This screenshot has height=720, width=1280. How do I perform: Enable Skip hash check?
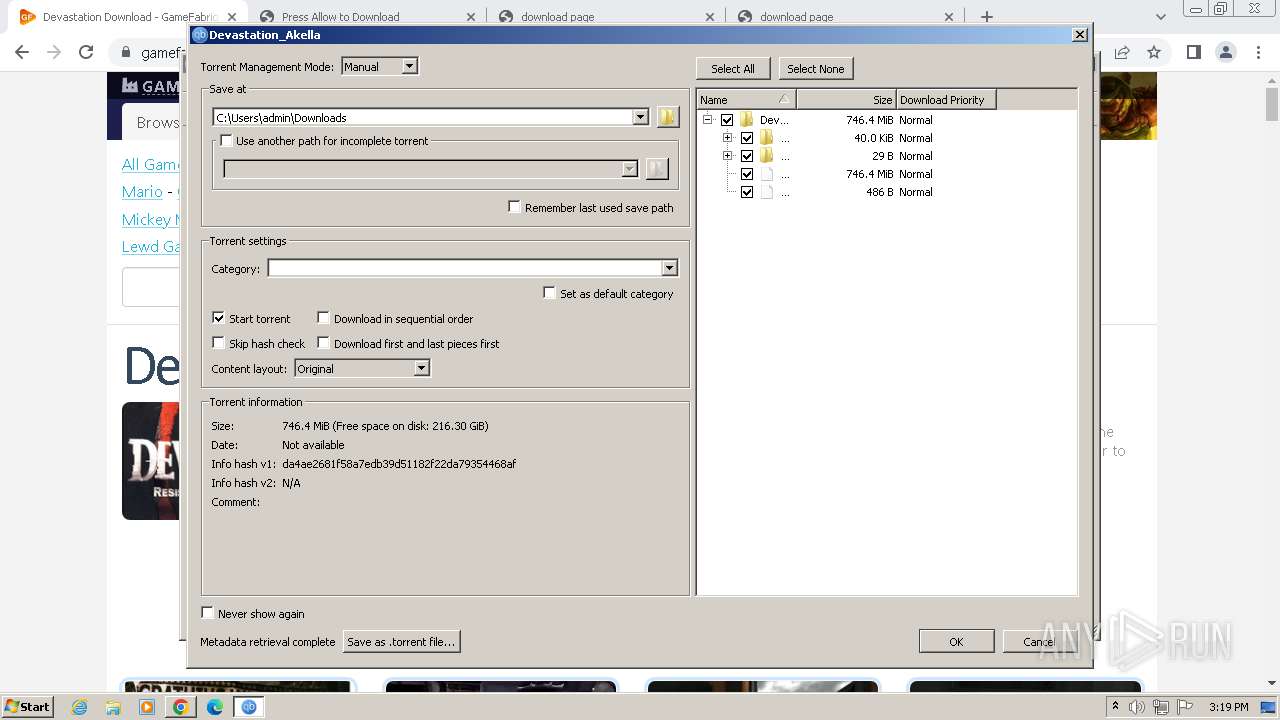pyautogui.click(x=218, y=343)
